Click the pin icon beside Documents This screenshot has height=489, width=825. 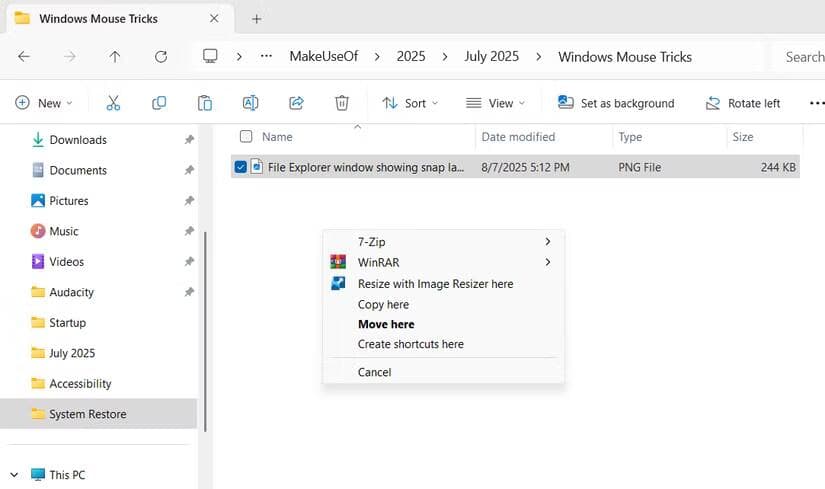pyautogui.click(x=189, y=170)
